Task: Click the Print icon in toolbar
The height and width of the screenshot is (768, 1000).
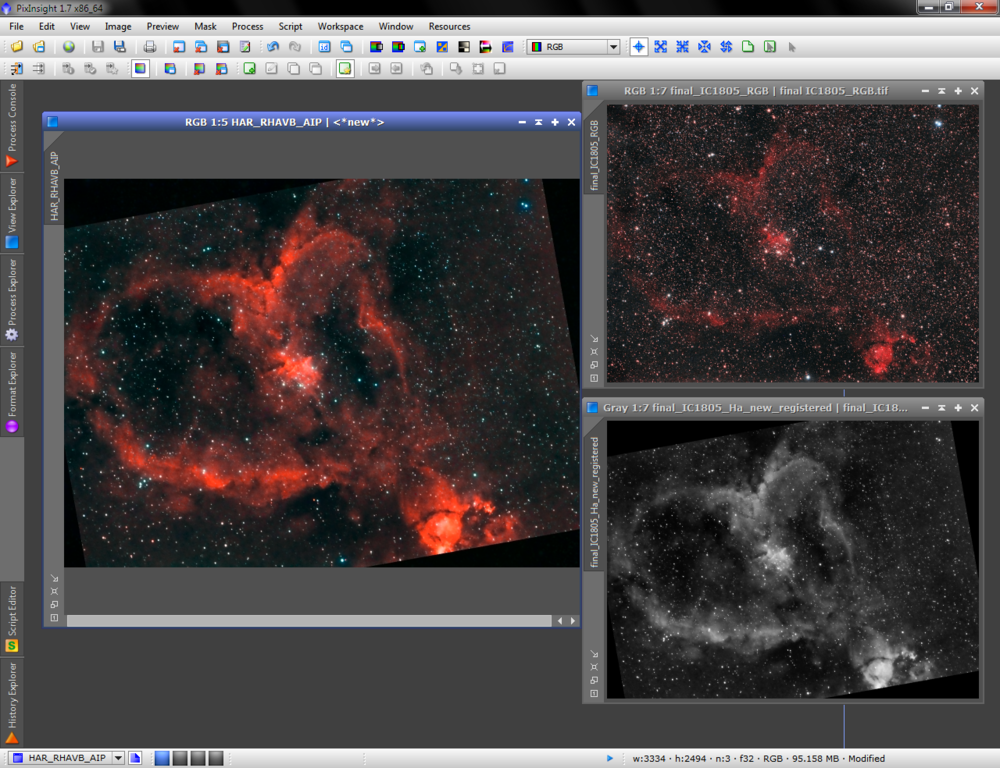Action: [x=150, y=47]
